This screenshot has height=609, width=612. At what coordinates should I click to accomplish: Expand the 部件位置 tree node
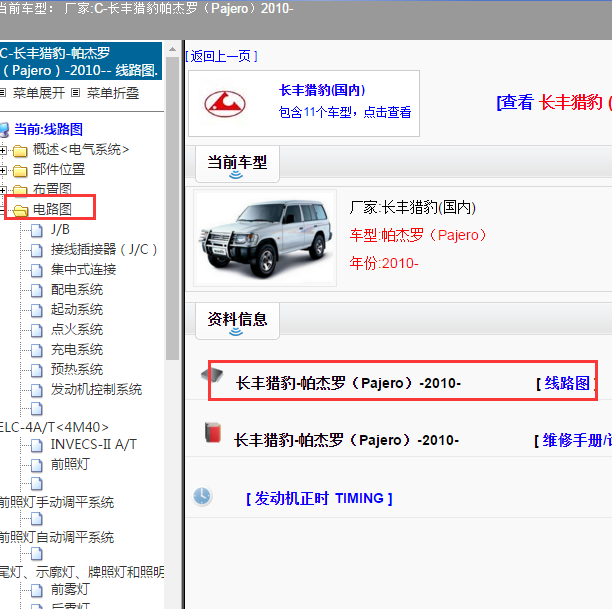pos(2,170)
